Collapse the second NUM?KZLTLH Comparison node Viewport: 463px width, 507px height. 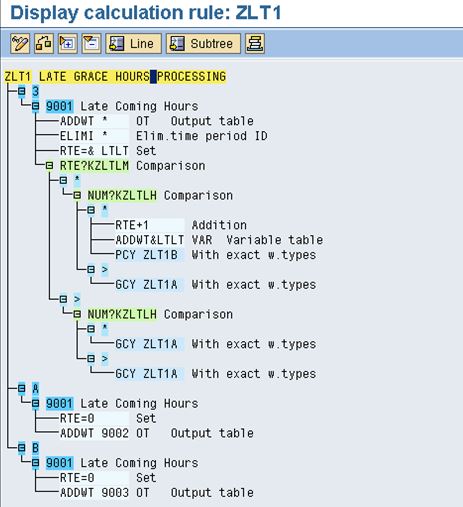(77, 314)
